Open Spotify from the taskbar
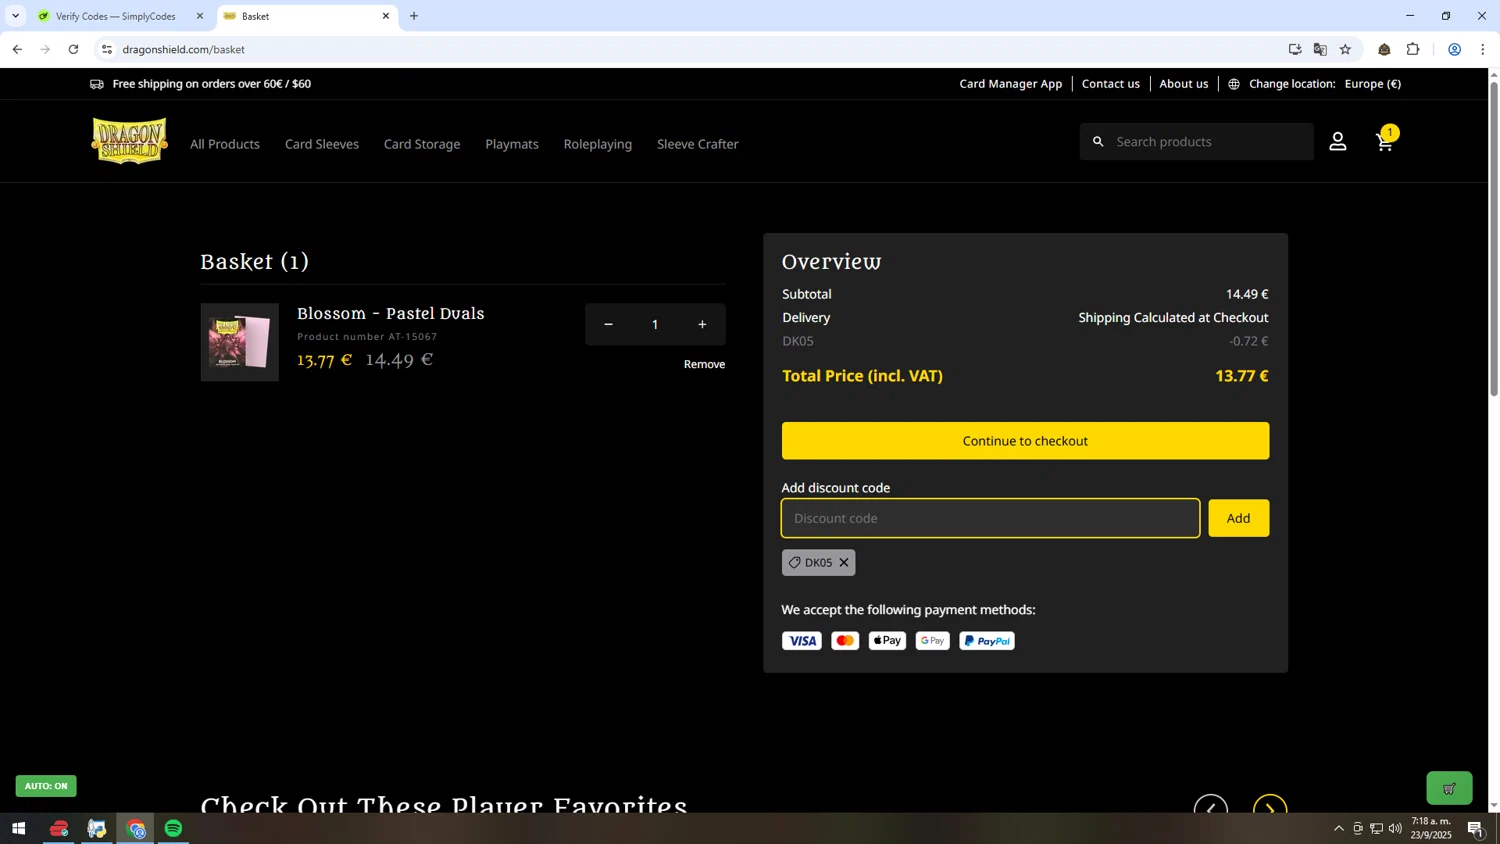Image resolution: width=1500 pixels, height=844 pixels. [x=174, y=829]
